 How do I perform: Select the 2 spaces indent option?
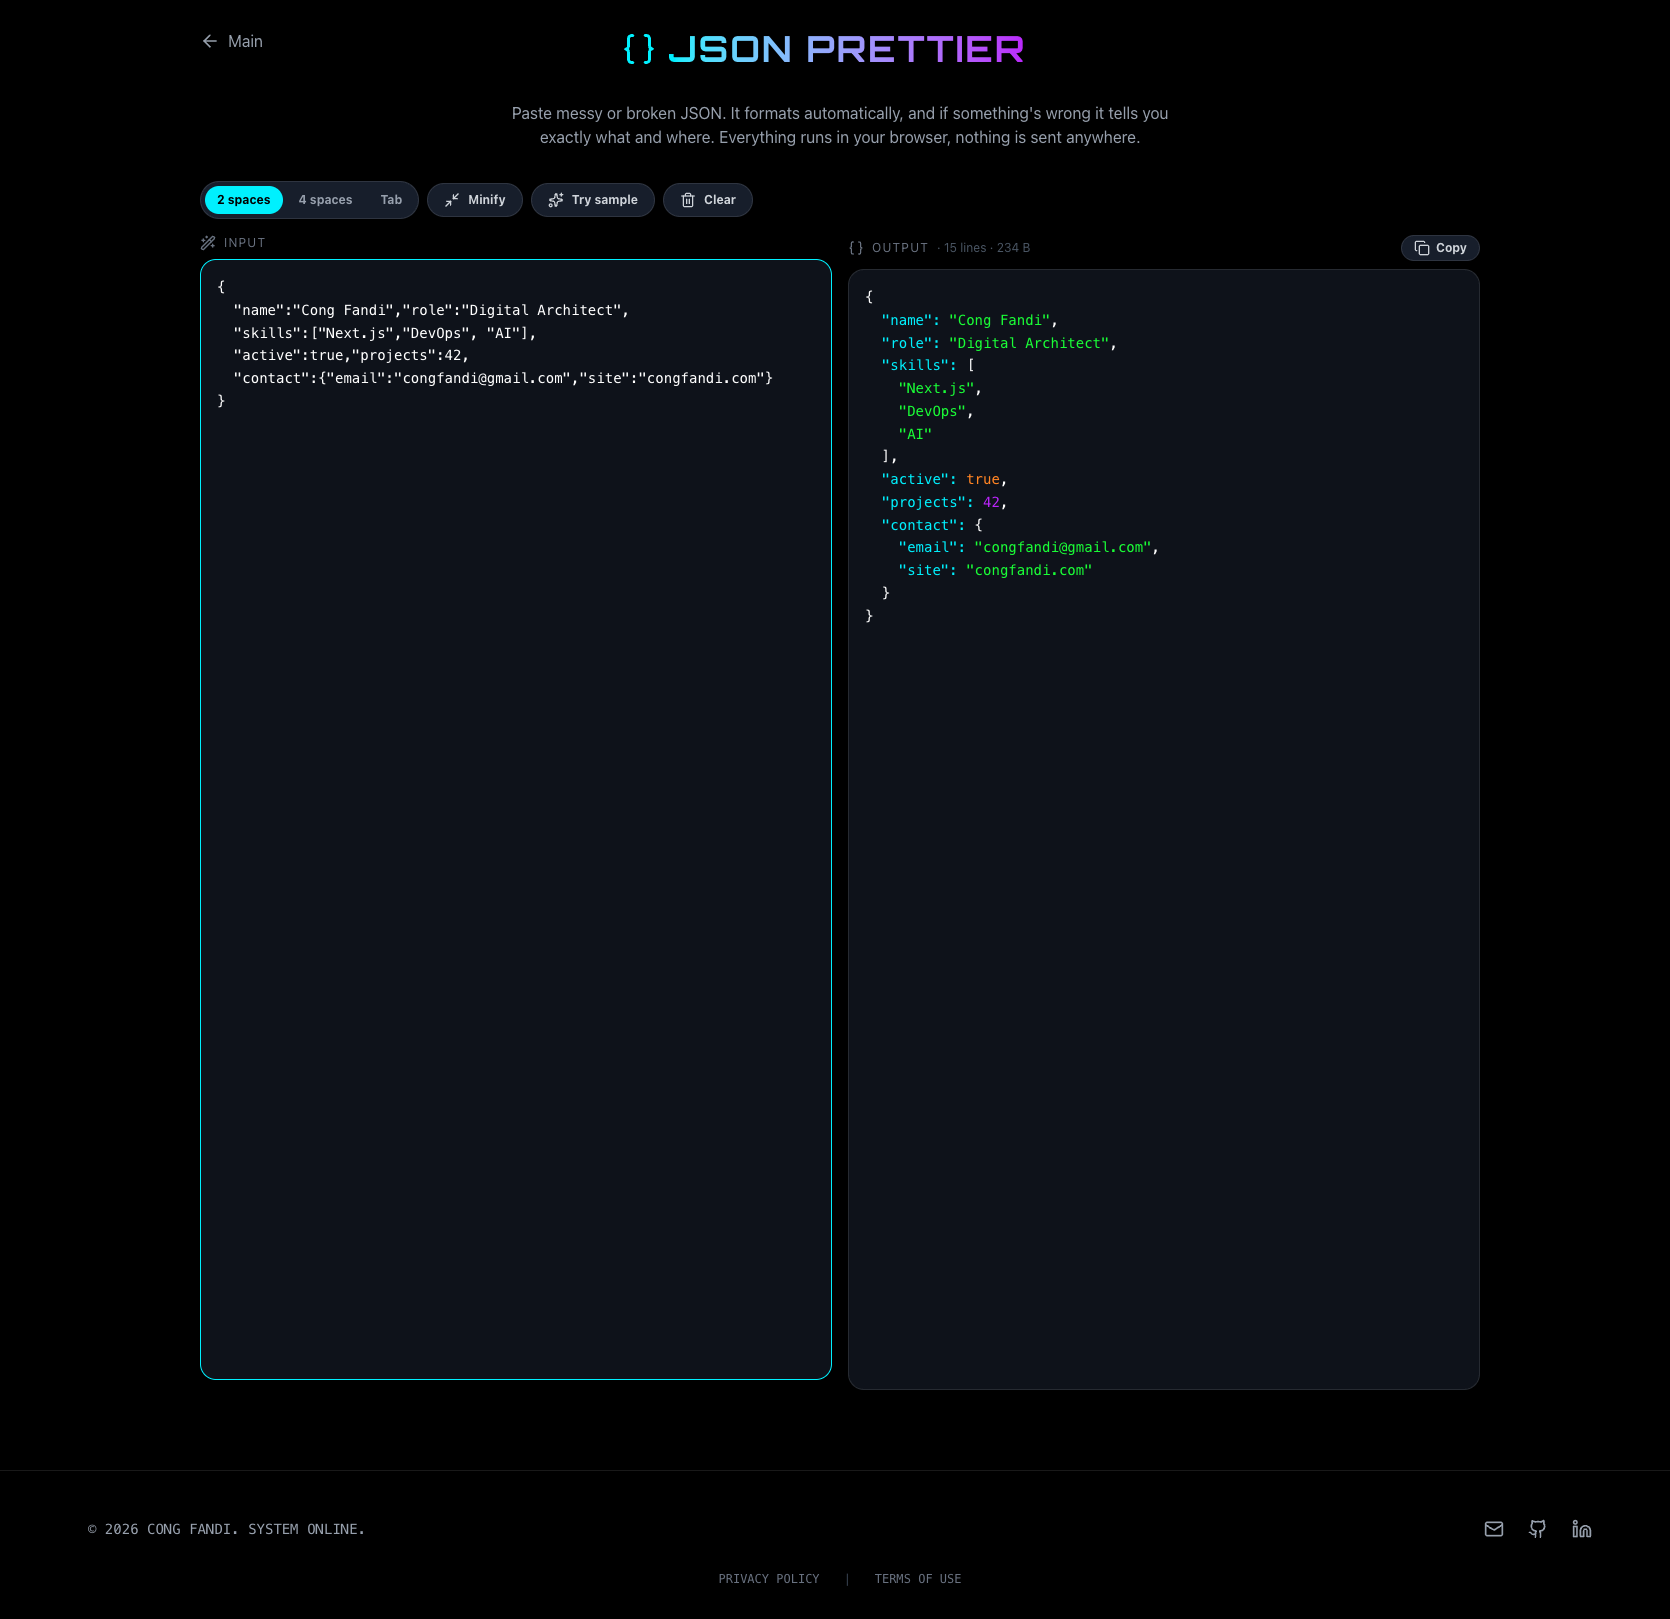tap(244, 200)
